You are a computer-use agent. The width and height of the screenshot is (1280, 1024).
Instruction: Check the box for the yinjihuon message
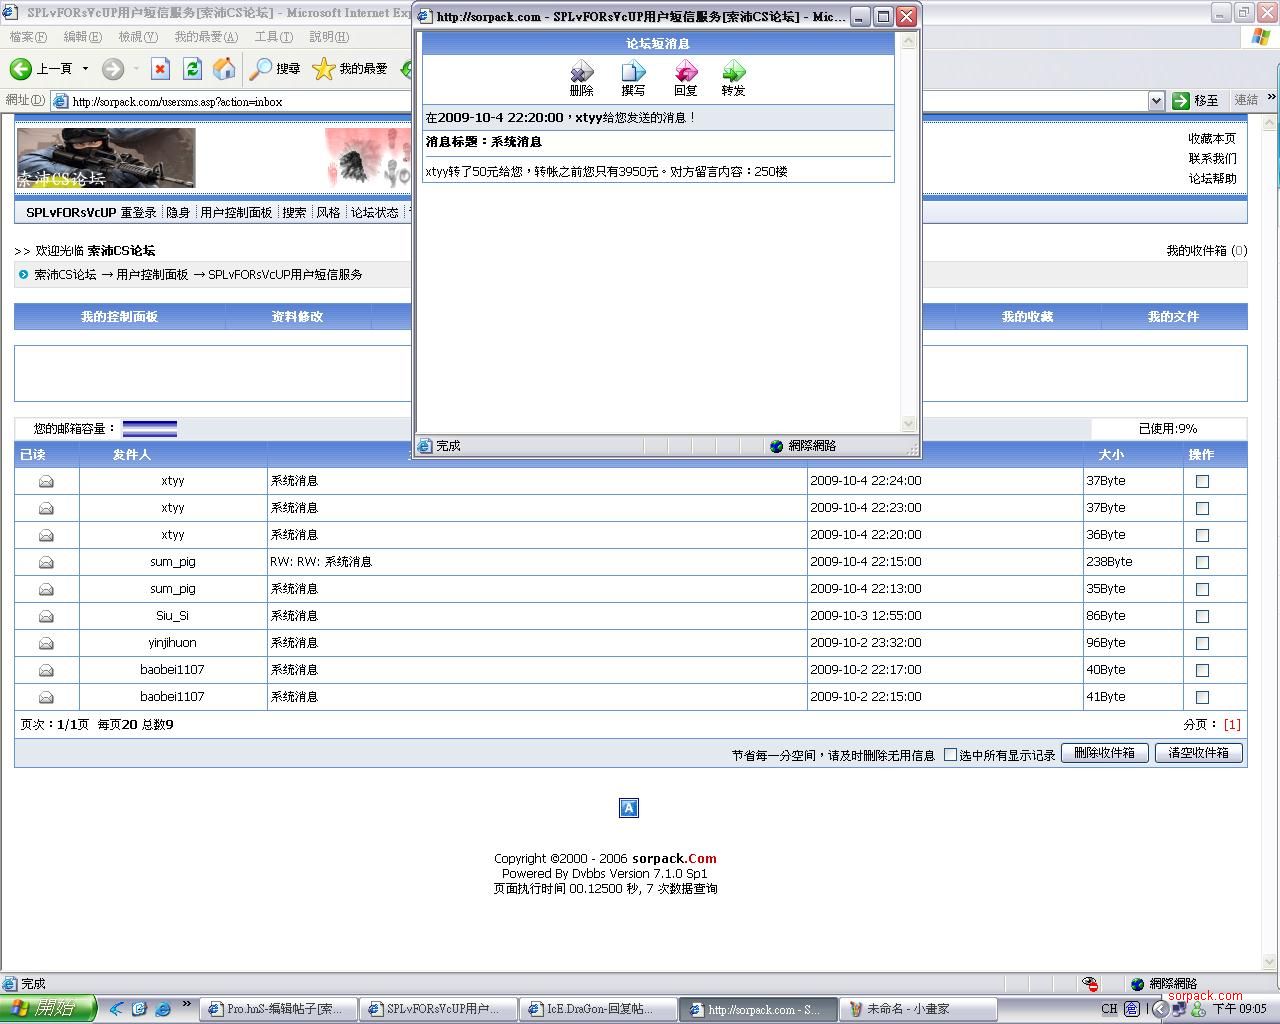(1202, 643)
